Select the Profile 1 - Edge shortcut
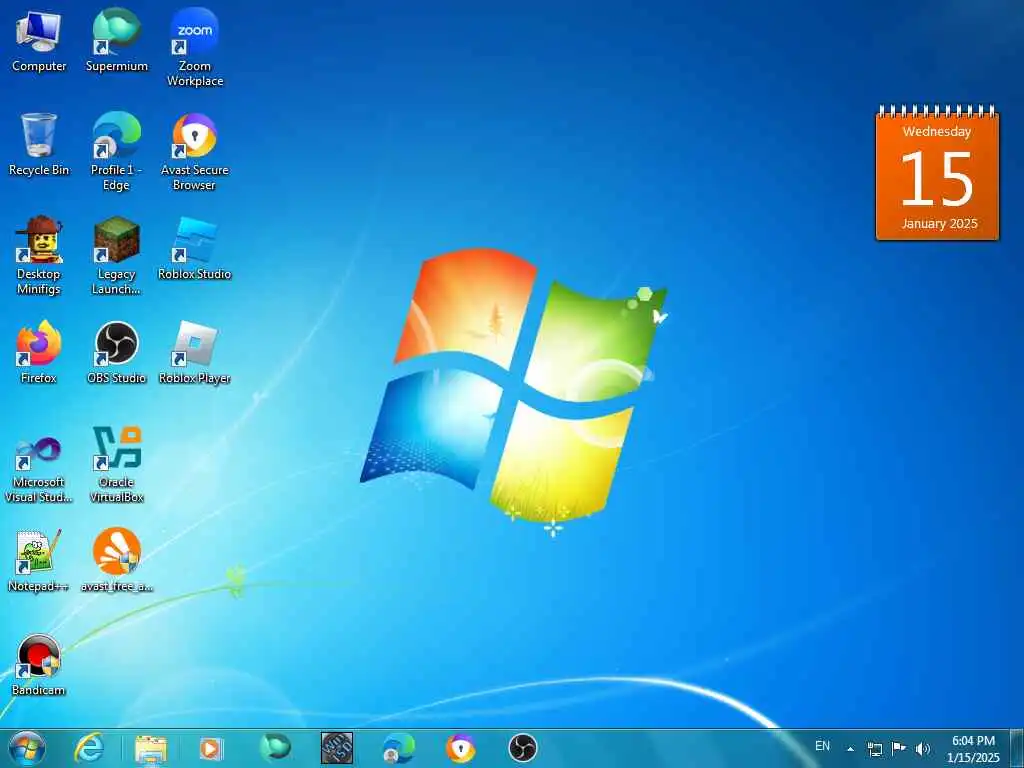The width and height of the screenshot is (1024, 768). (116, 152)
